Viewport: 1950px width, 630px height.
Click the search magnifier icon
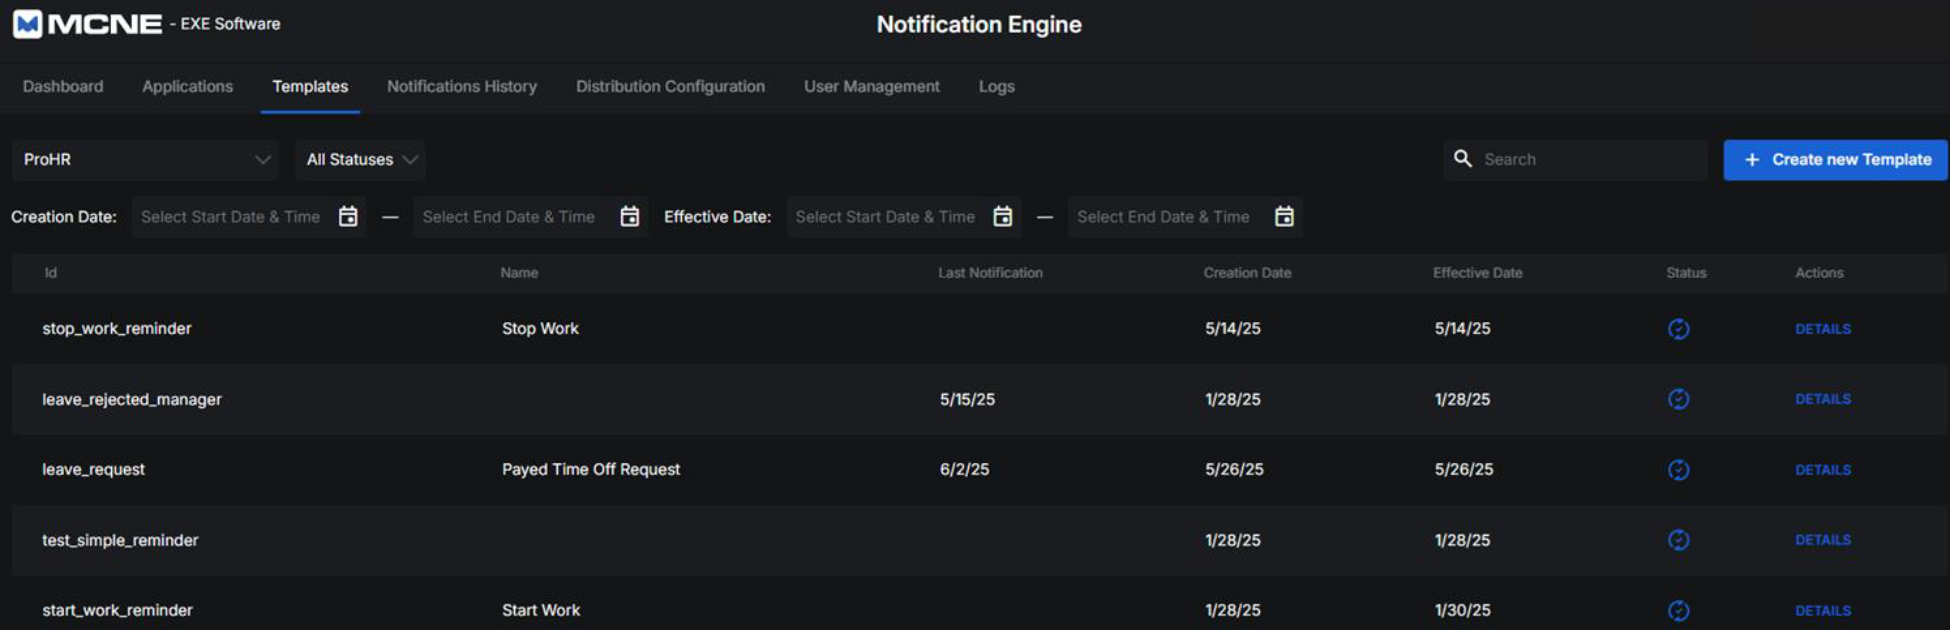1462,159
